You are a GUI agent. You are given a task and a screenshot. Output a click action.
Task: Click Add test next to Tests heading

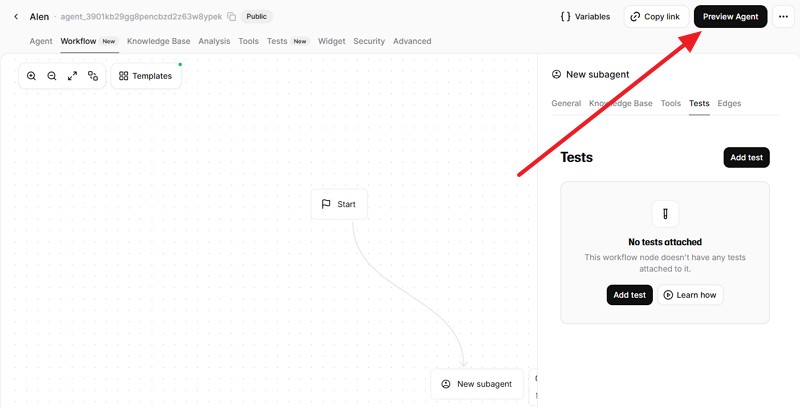pyautogui.click(x=746, y=157)
